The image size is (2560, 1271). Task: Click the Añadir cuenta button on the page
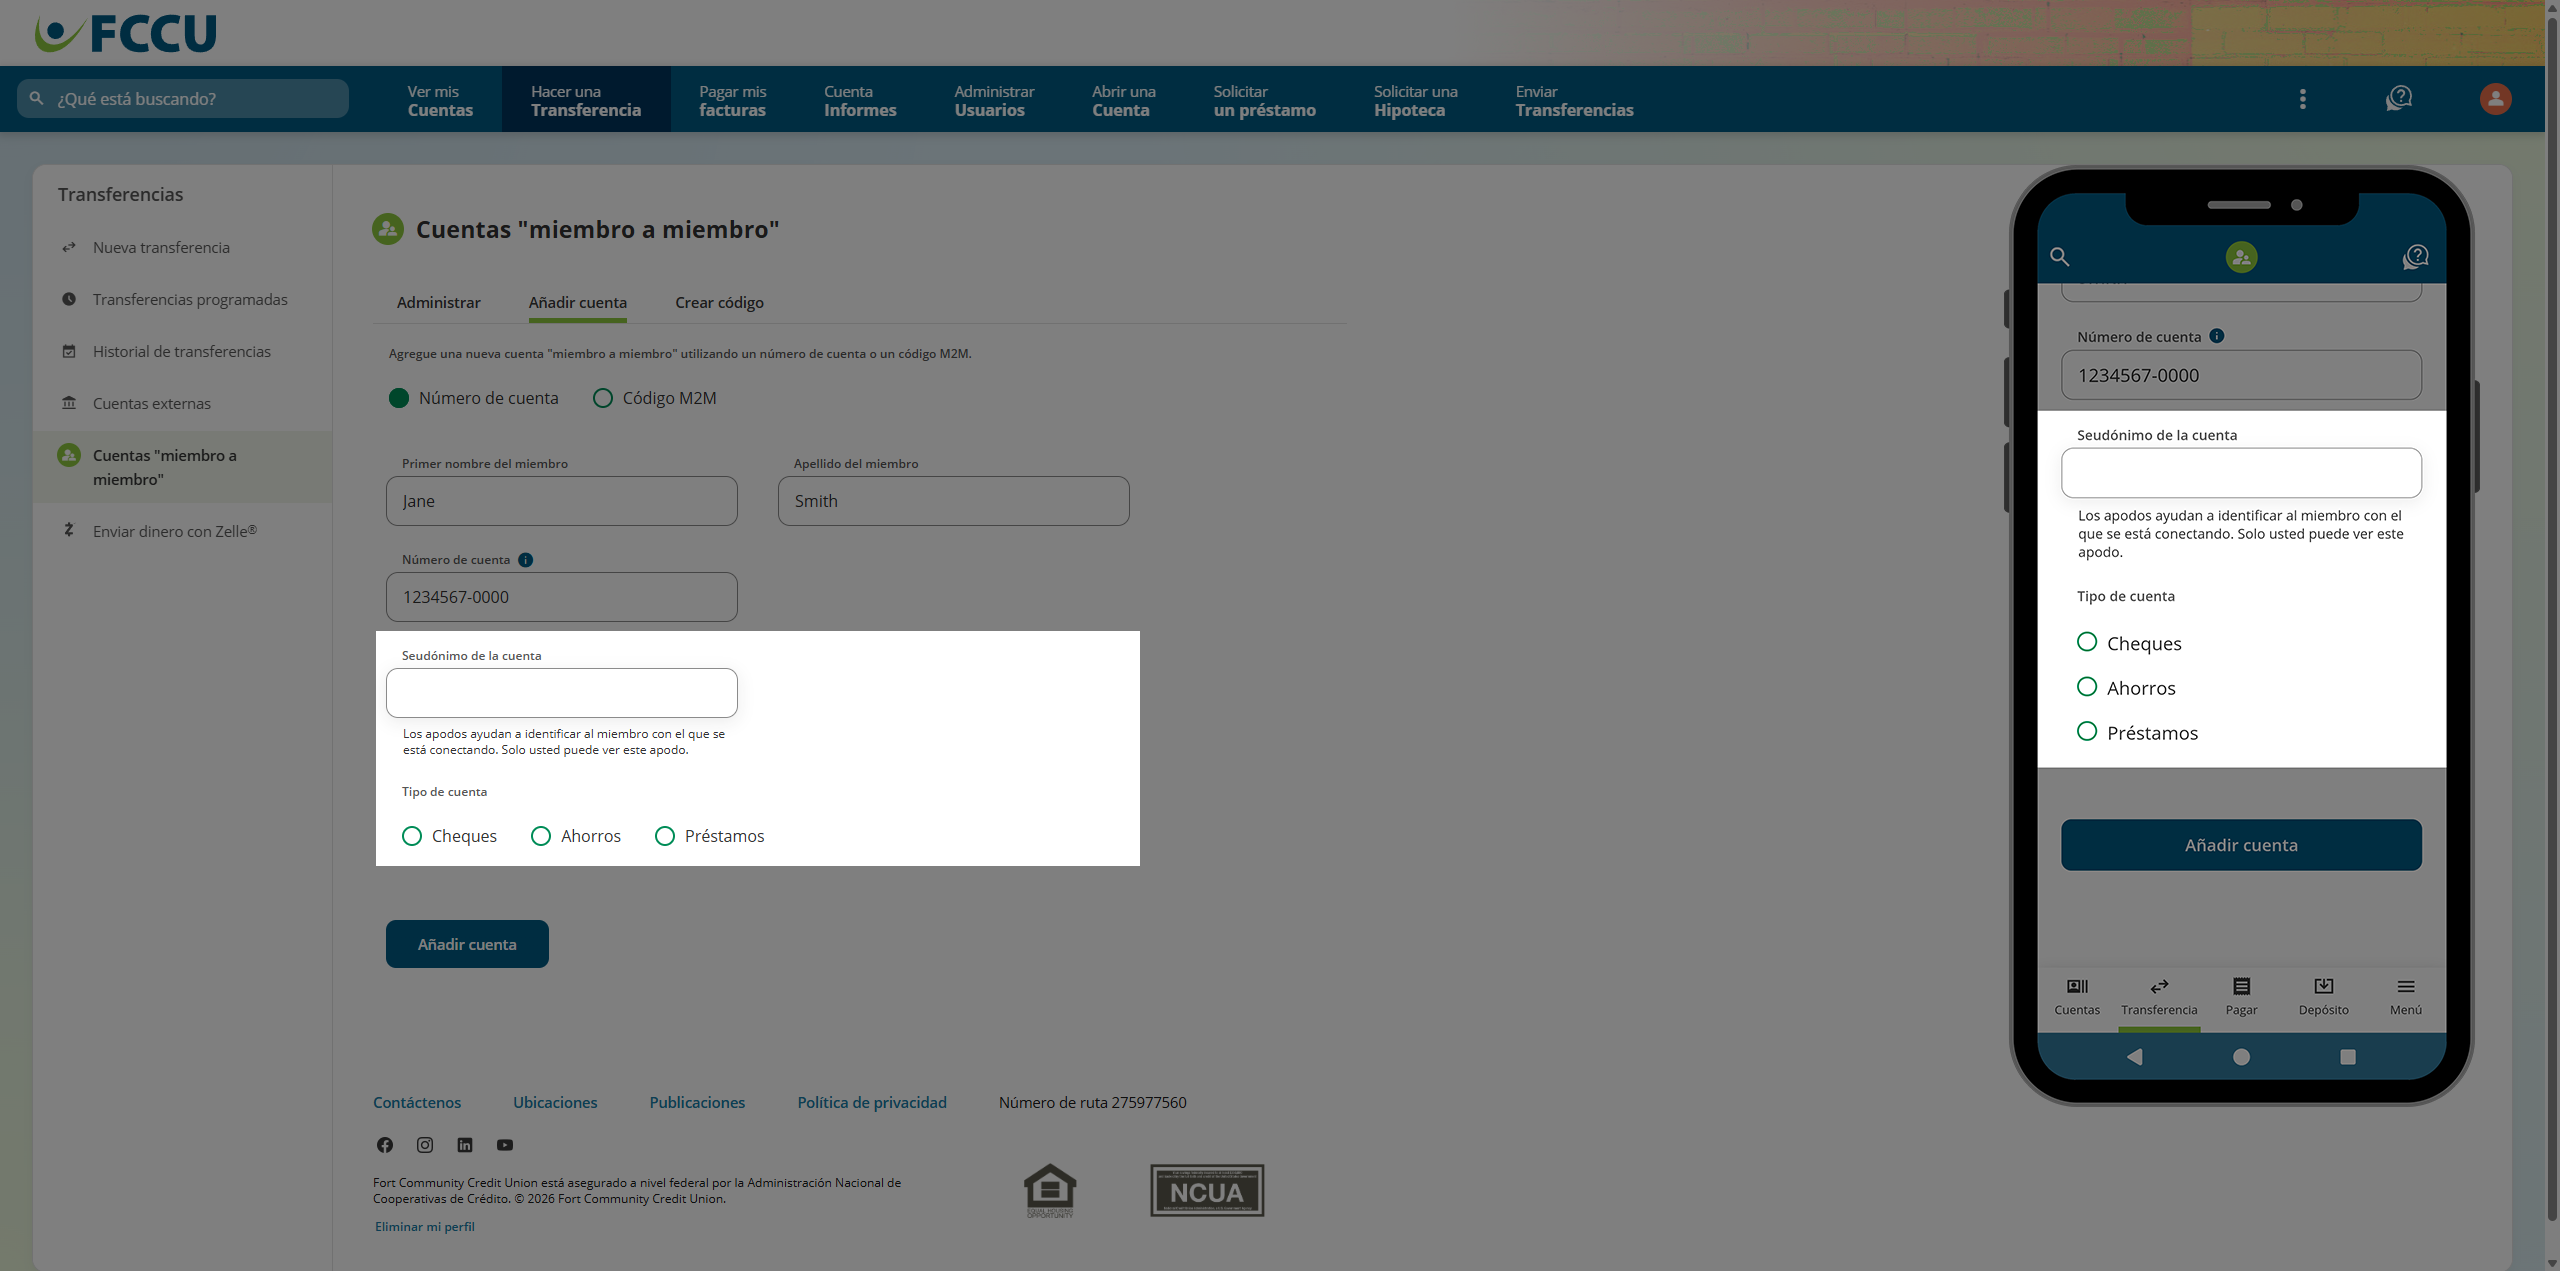(x=467, y=944)
